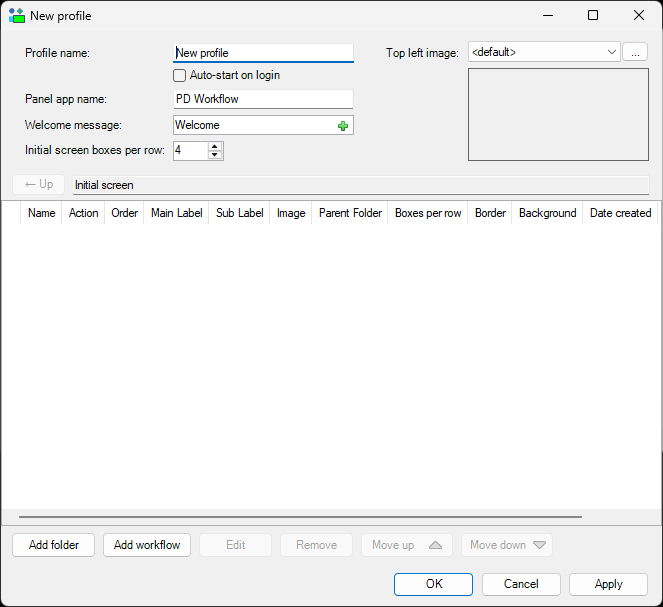This screenshot has width=663, height=607.
Task: Click the top left image preview box
Action: click(558, 115)
